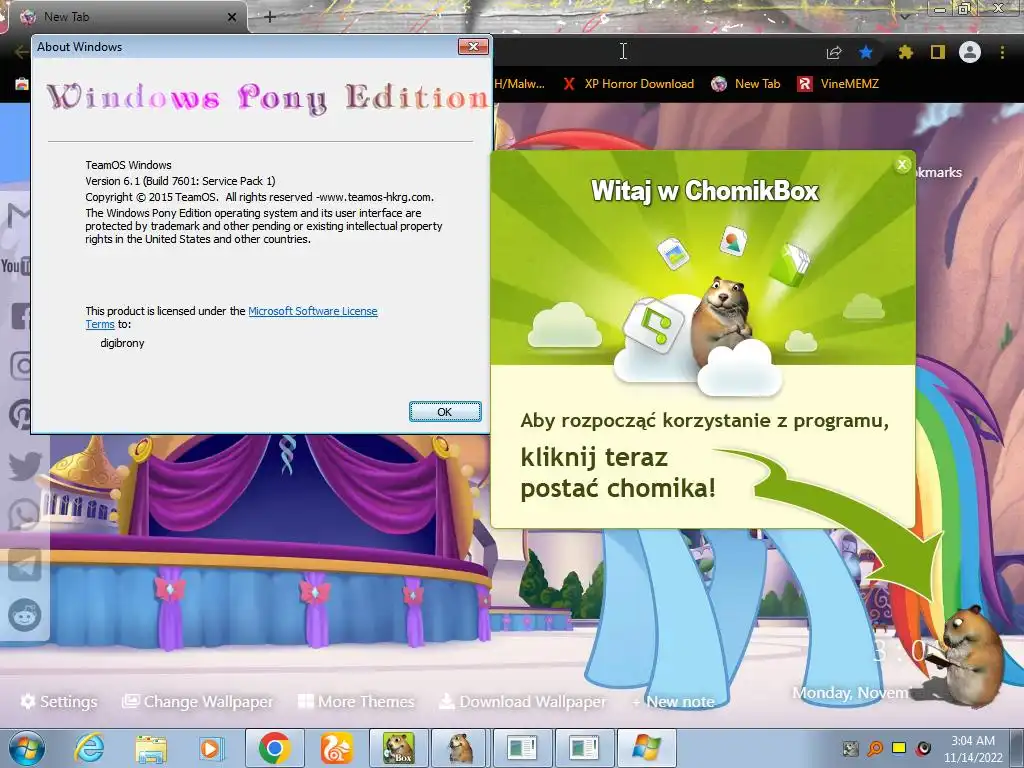Close the About Windows dialog
This screenshot has width=1024, height=768.
pos(473,46)
